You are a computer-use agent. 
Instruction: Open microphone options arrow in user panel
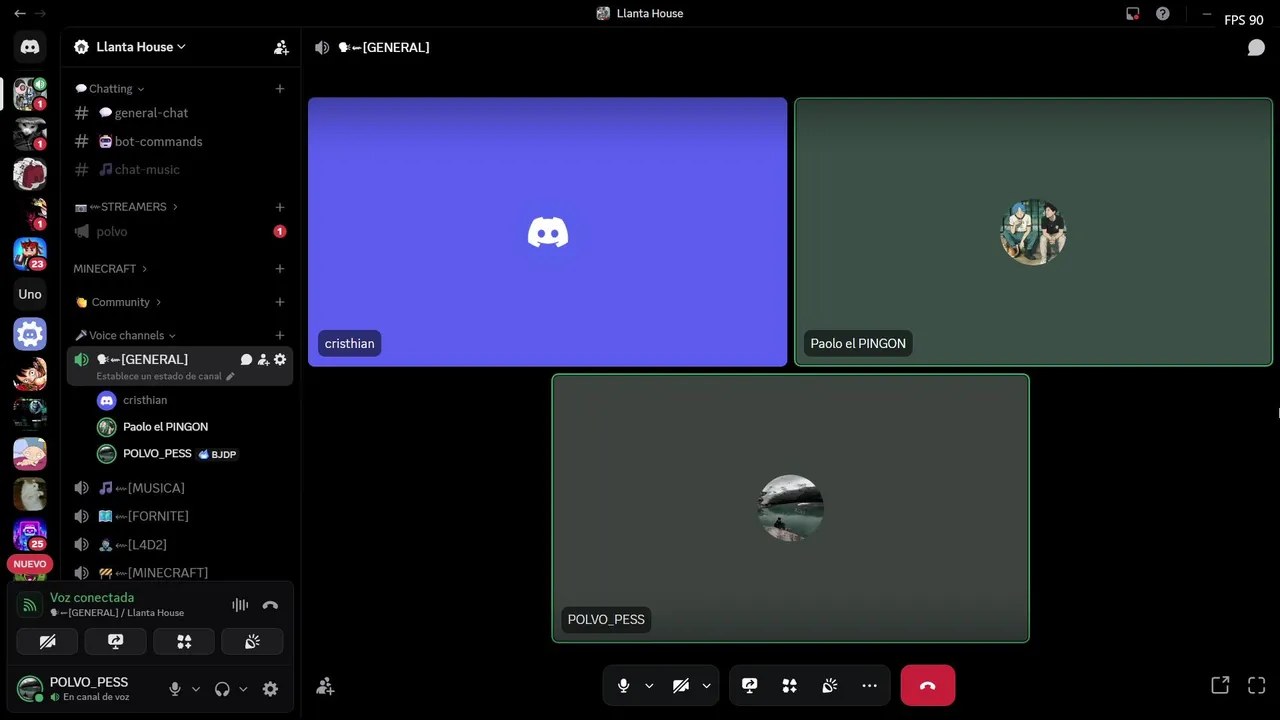tap(196, 689)
